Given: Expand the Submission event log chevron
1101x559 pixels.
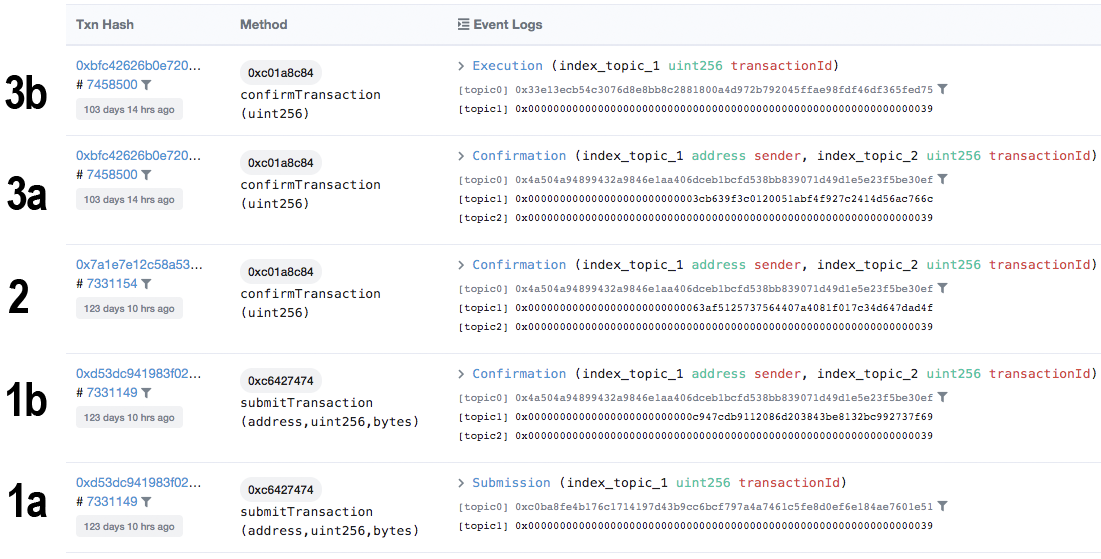Looking at the screenshot, I should point(461,483).
